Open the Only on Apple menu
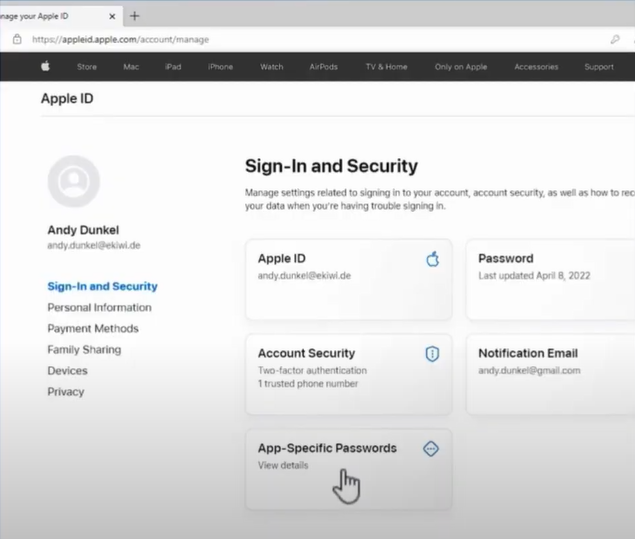Screen dimensions: 635x539 [x=460, y=67]
